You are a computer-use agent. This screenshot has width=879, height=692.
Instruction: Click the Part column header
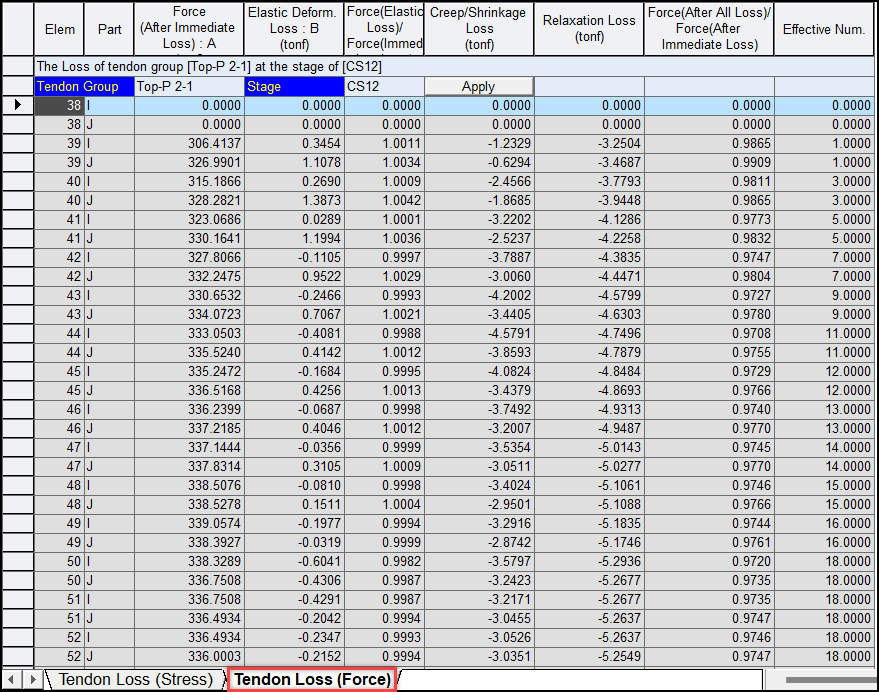click(x=109, y=29)
